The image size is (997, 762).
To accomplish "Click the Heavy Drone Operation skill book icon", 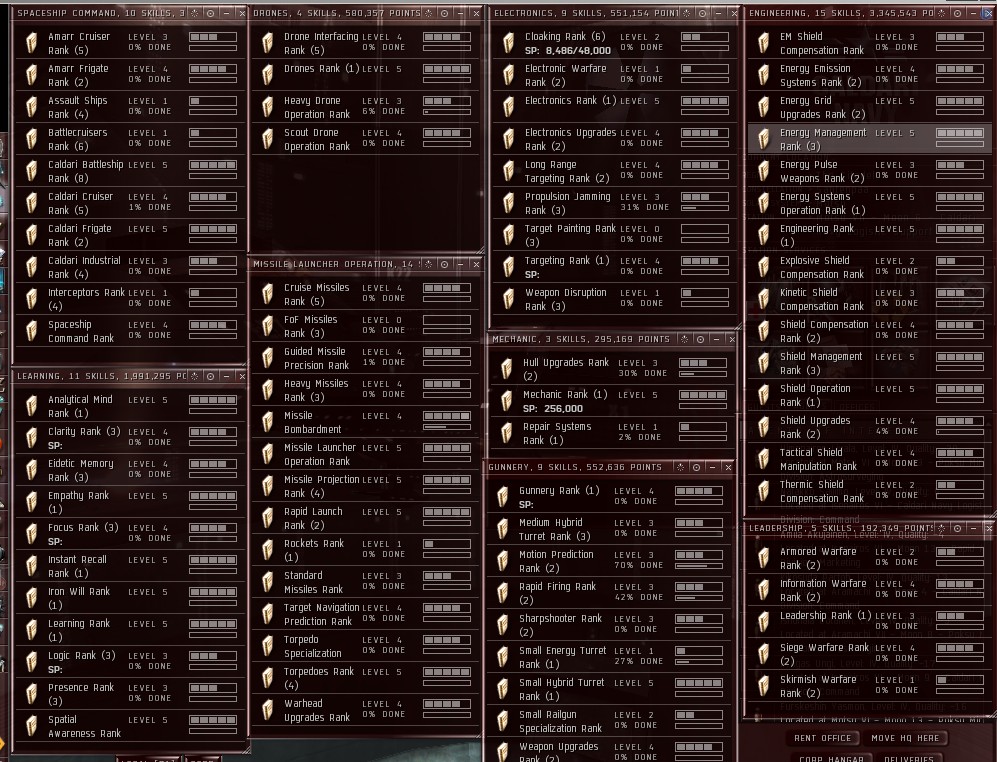I will coord(267,107).
